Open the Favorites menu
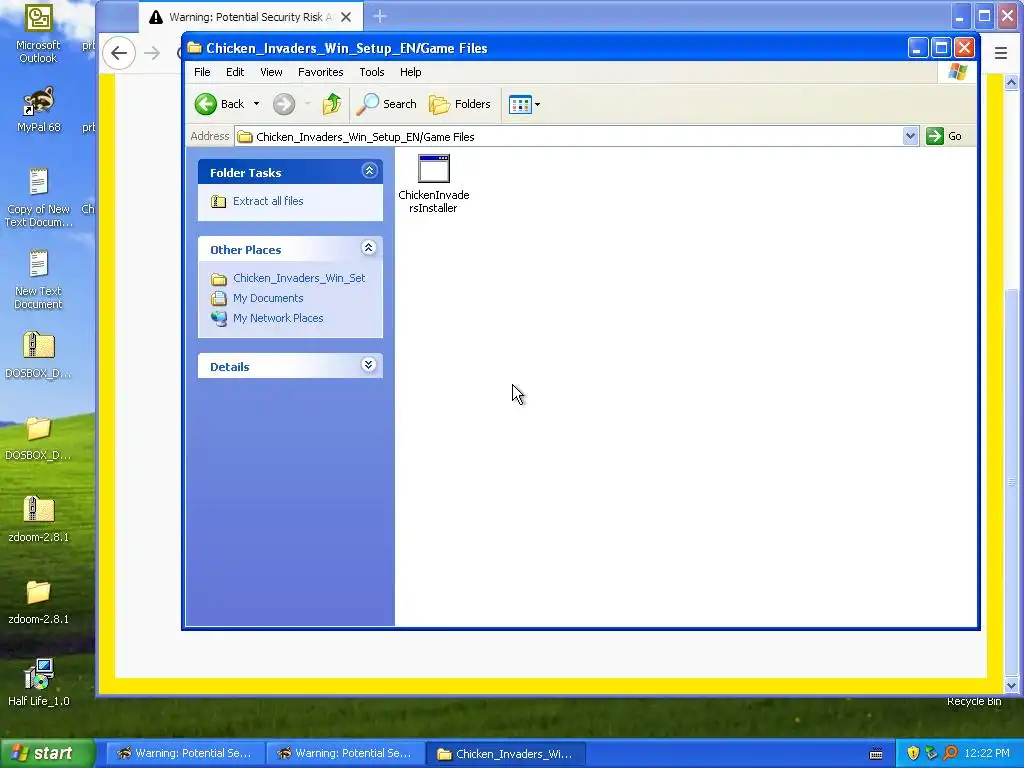Screen dimensions: 1024x768 click(321, 72)
